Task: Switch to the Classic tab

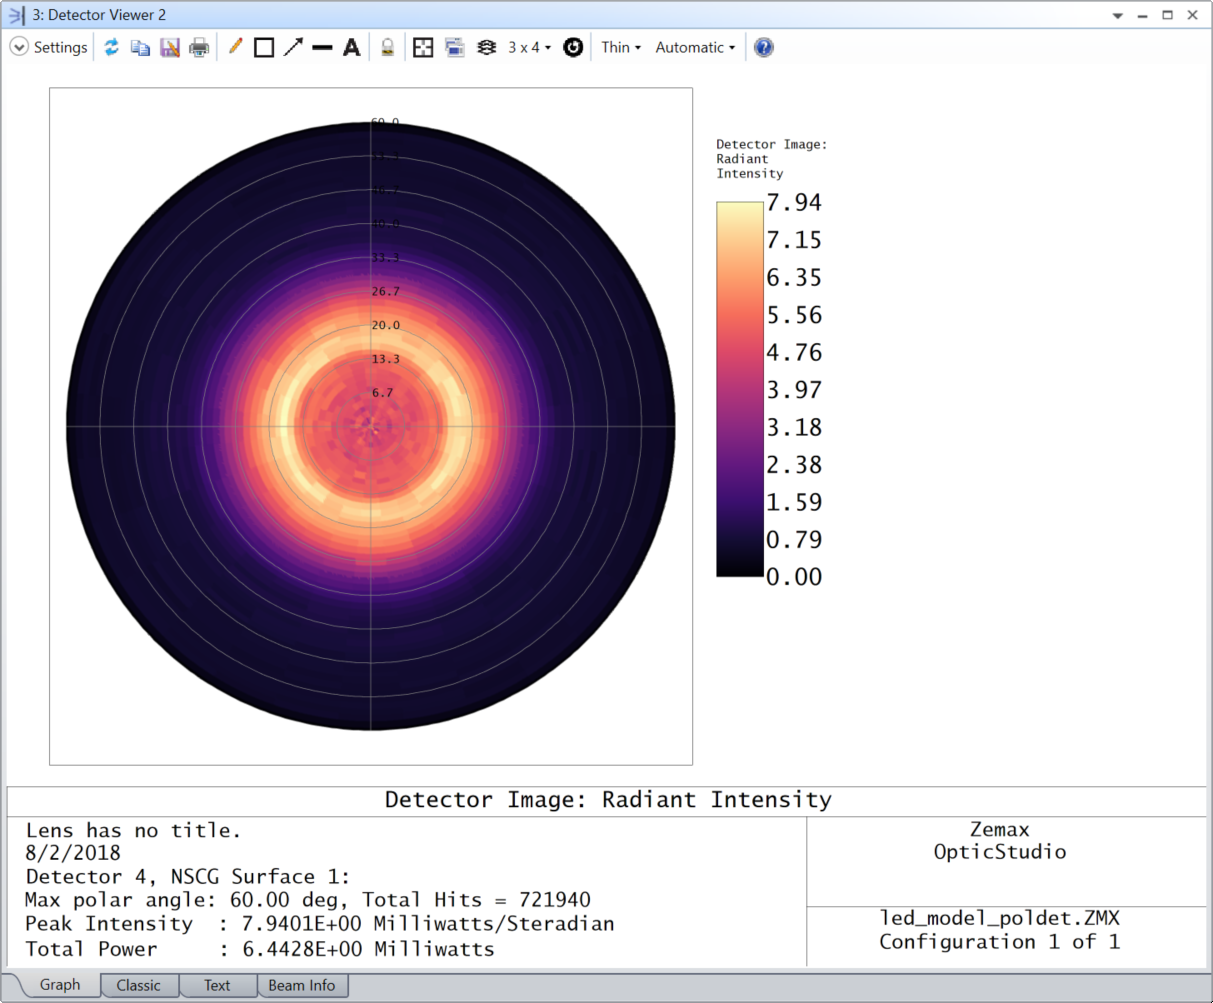Action: pyautogui.click(x=139, y=985)
